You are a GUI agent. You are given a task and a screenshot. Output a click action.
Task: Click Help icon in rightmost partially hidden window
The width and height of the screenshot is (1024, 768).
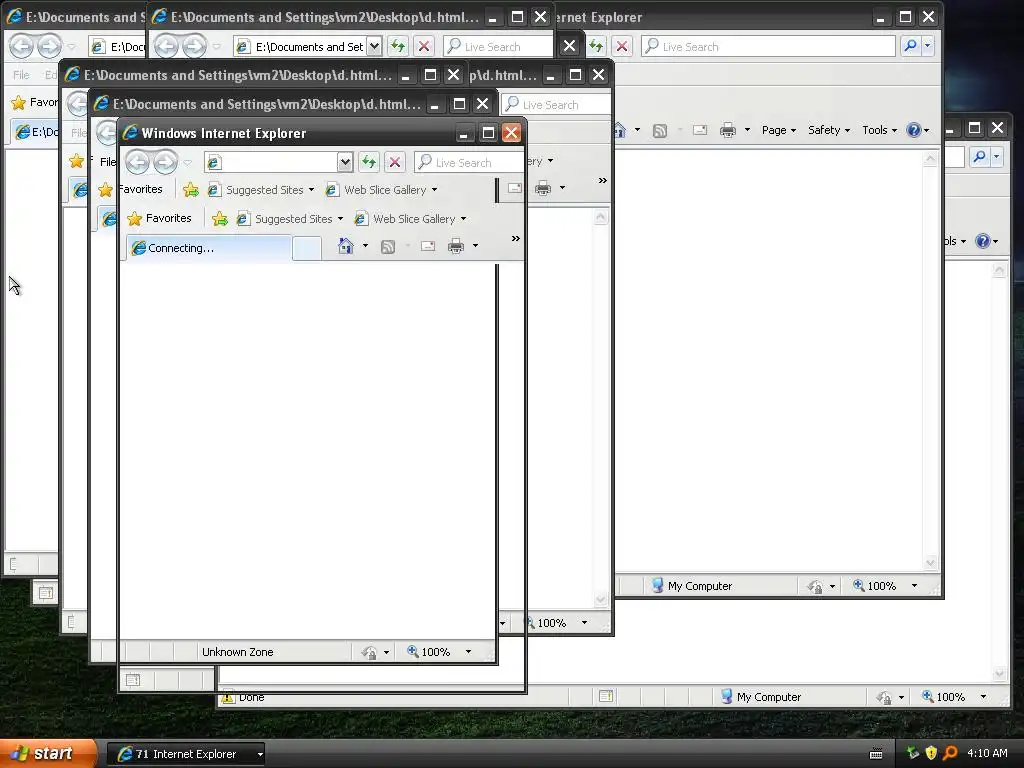point(982,241)
